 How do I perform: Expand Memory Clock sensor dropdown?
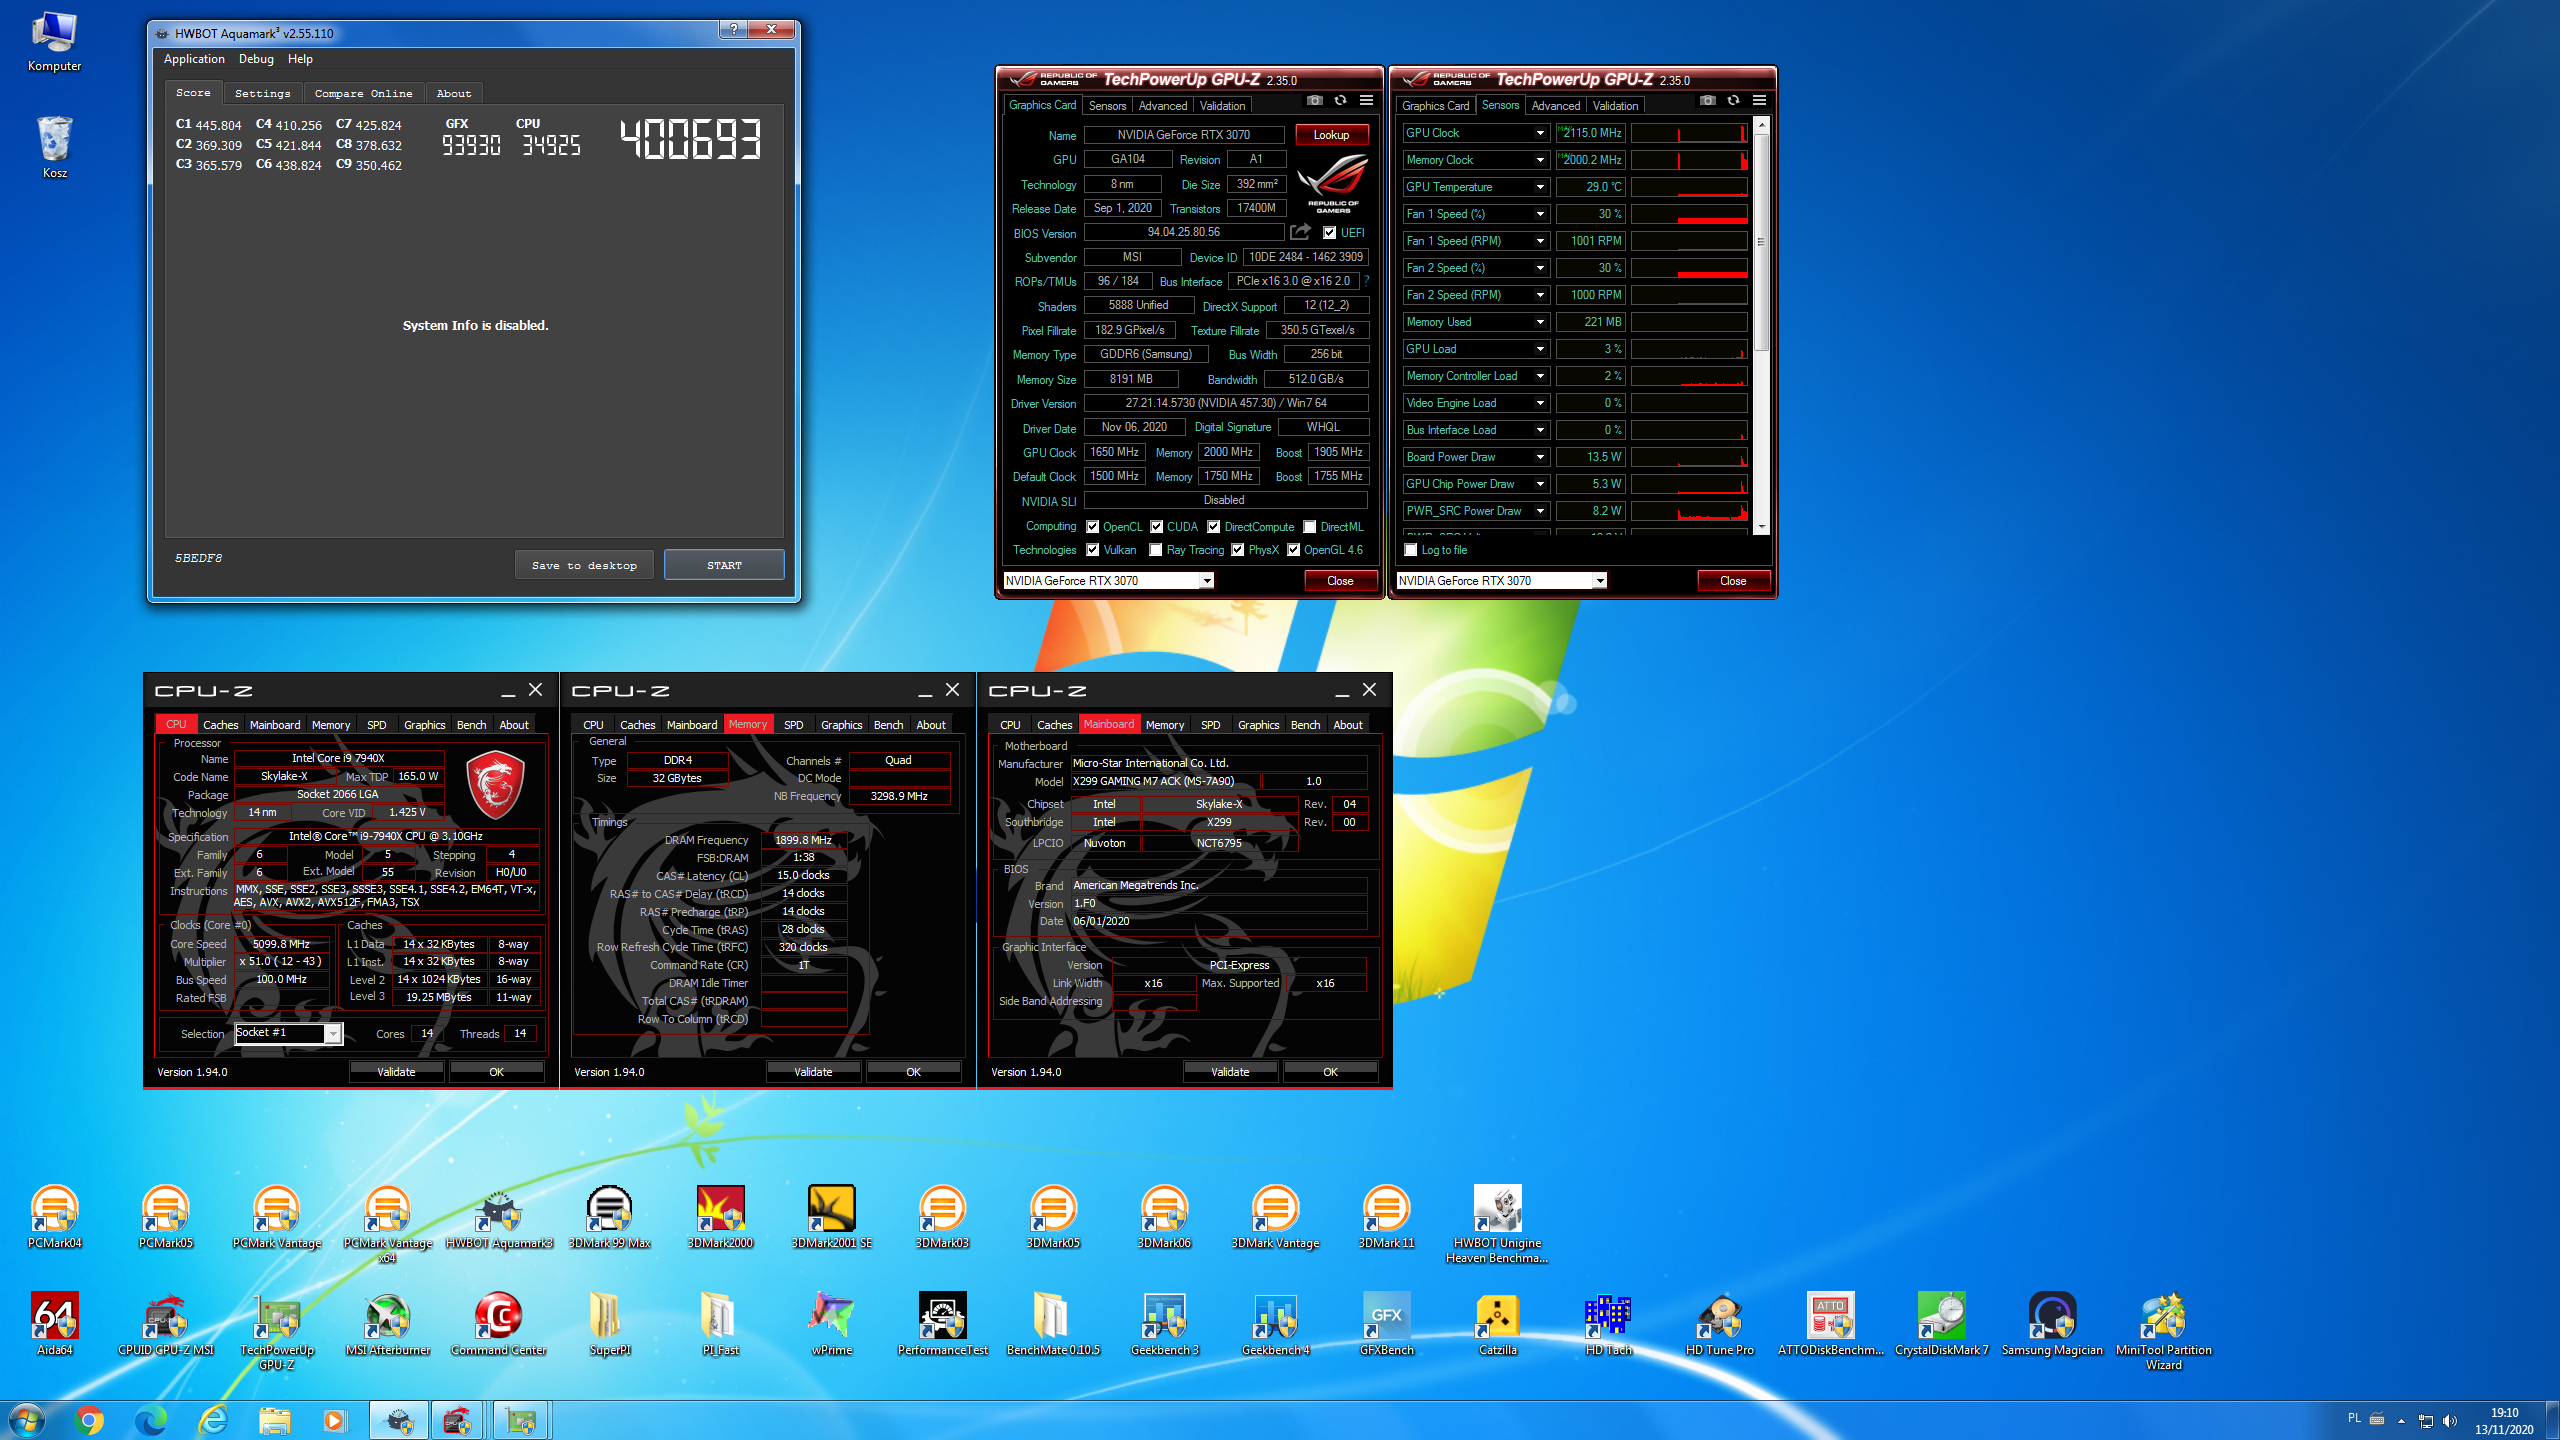click(1540, 160)
